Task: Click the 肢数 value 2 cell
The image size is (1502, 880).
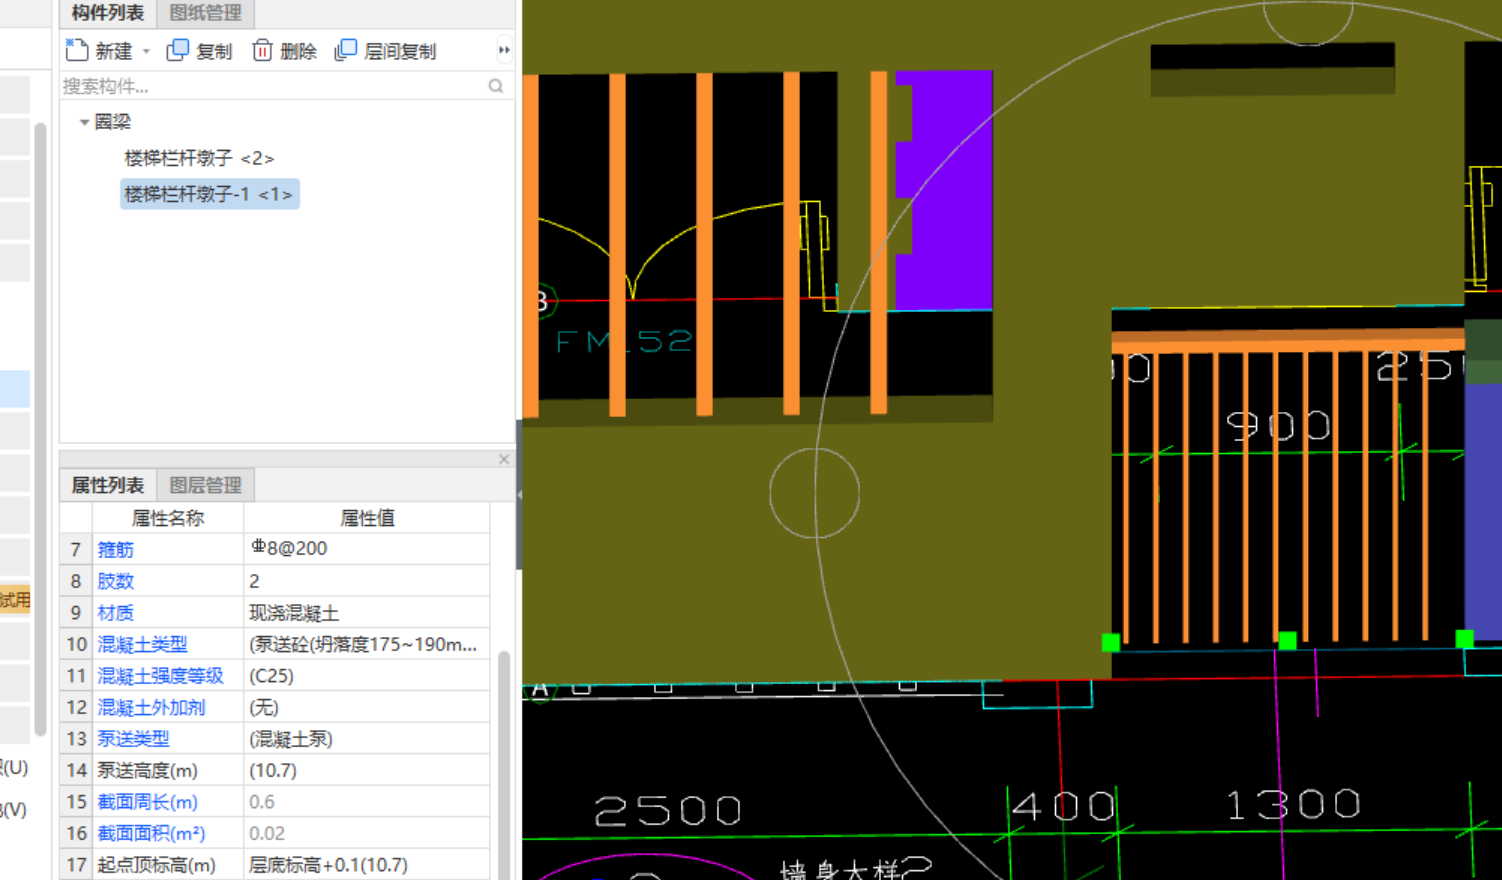Action: (367, 581)
